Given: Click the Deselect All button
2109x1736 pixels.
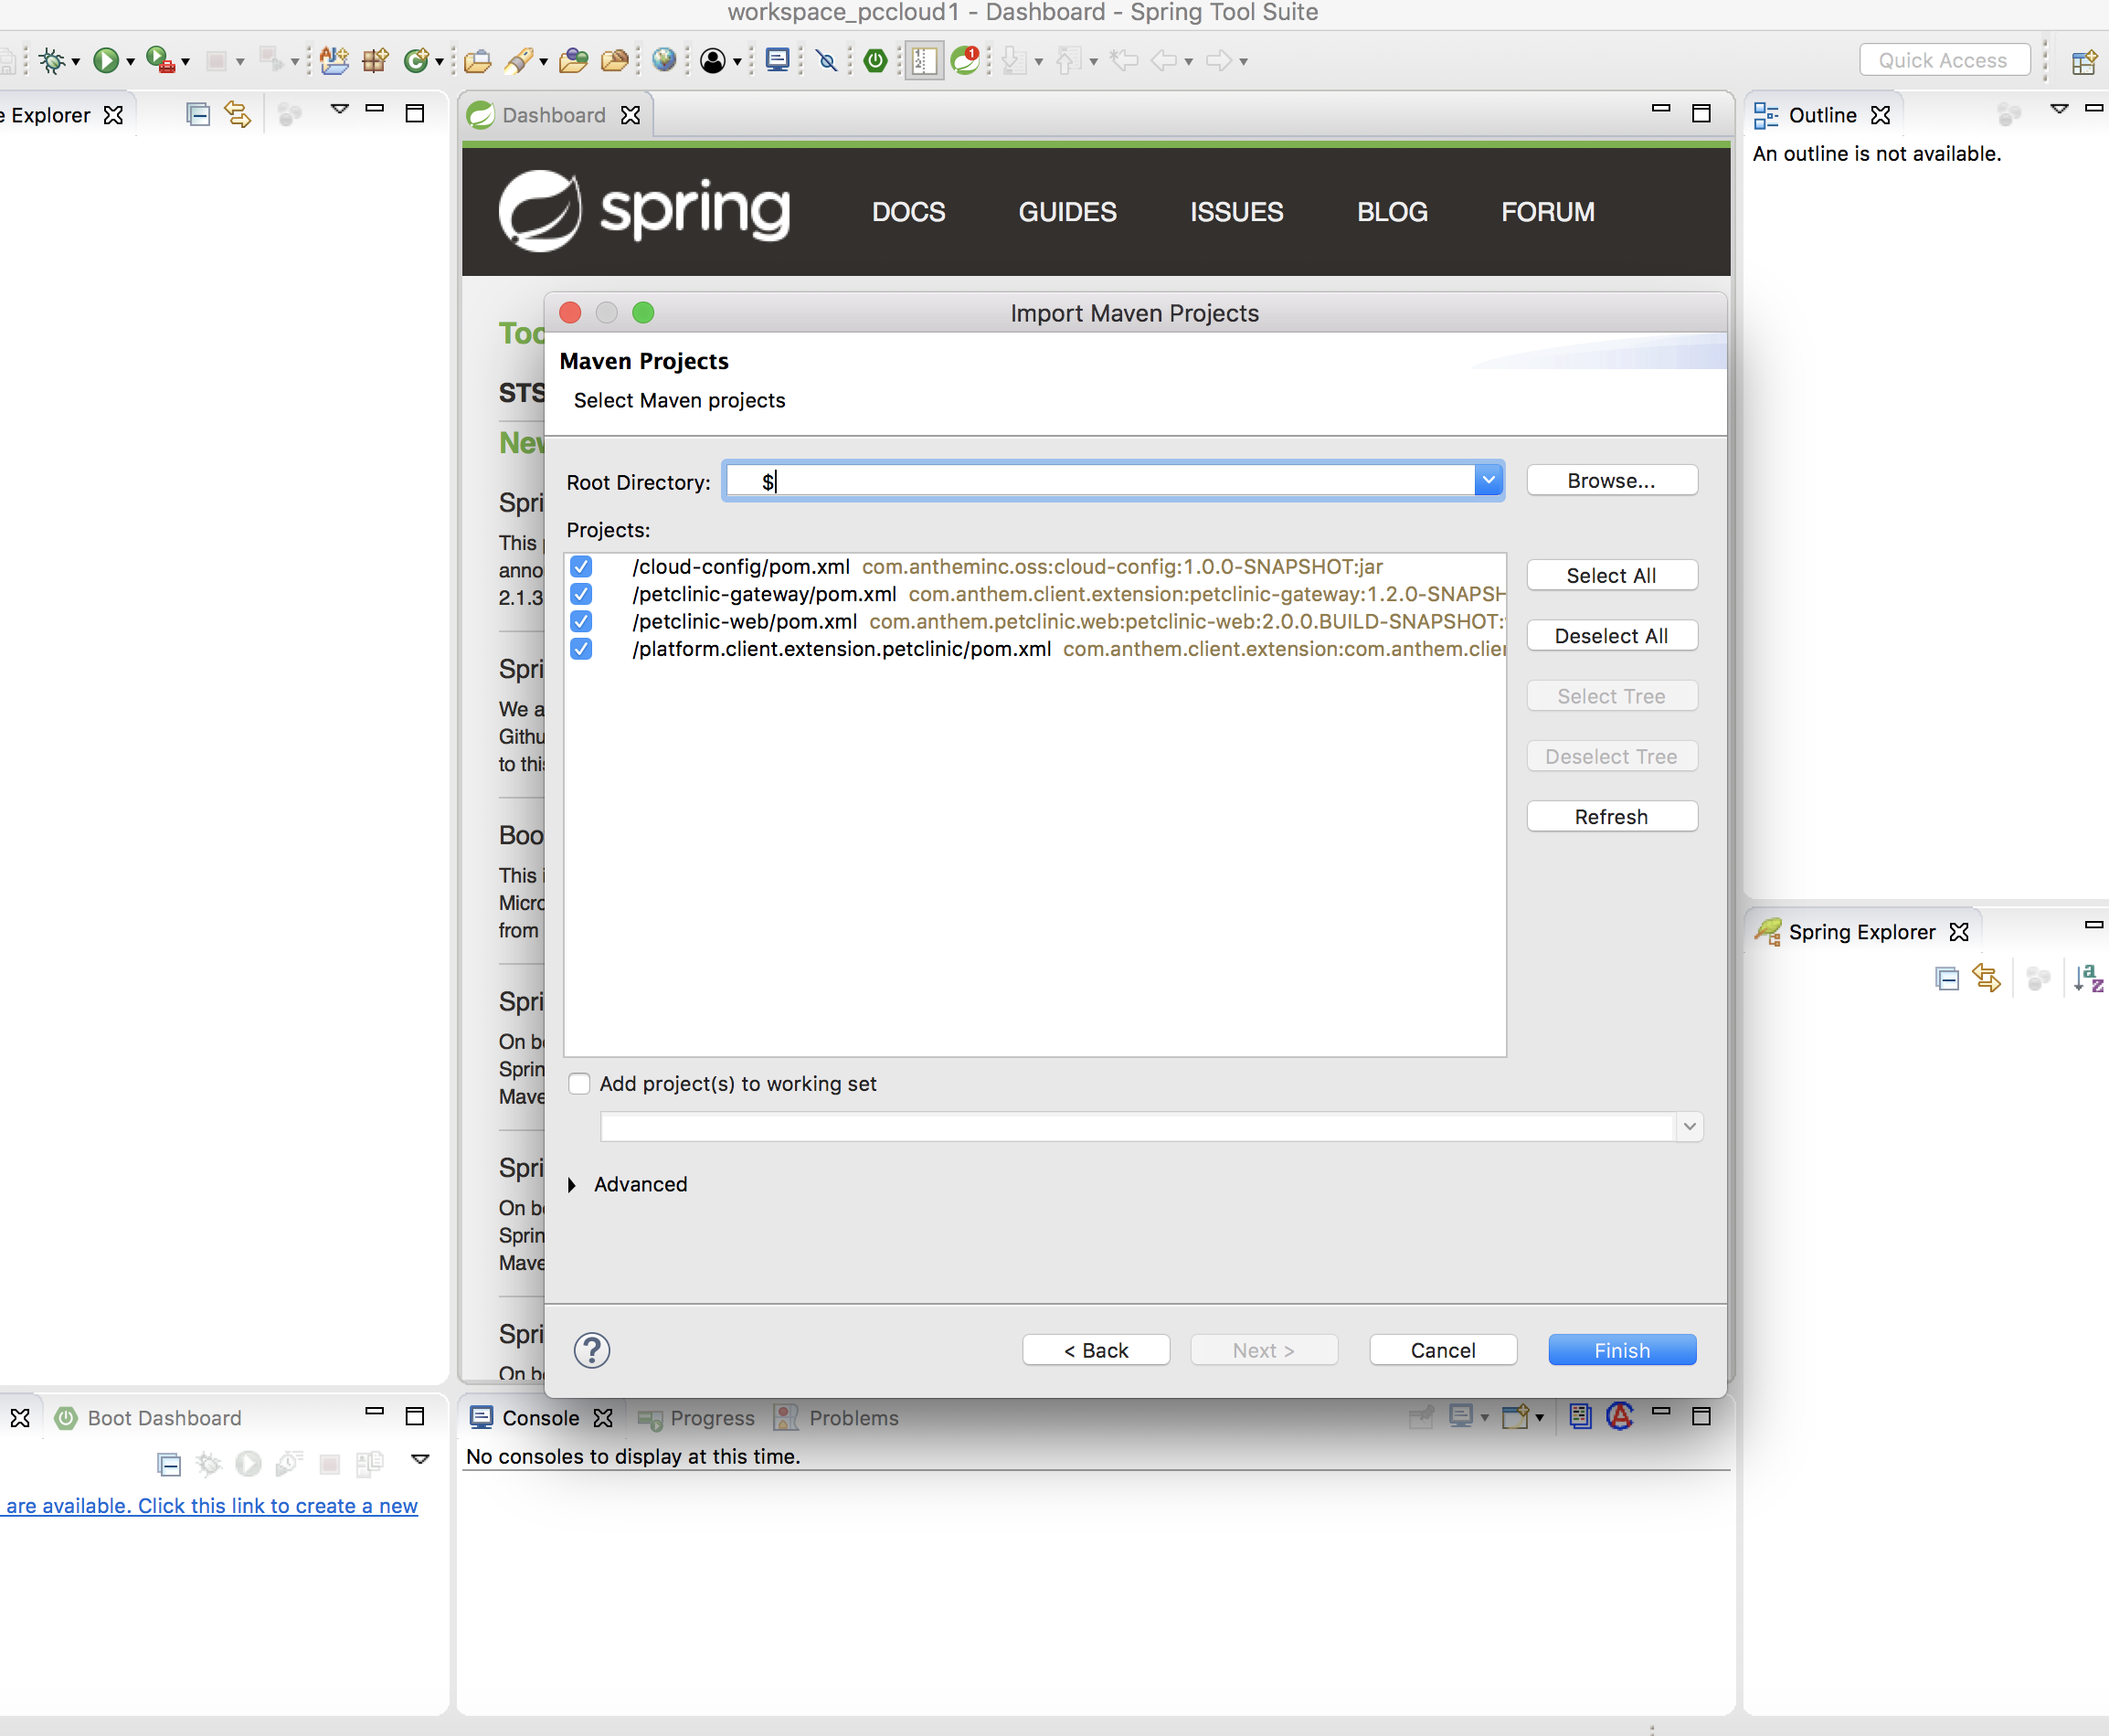Looking at the screenshot, I should click(1611, 636).
